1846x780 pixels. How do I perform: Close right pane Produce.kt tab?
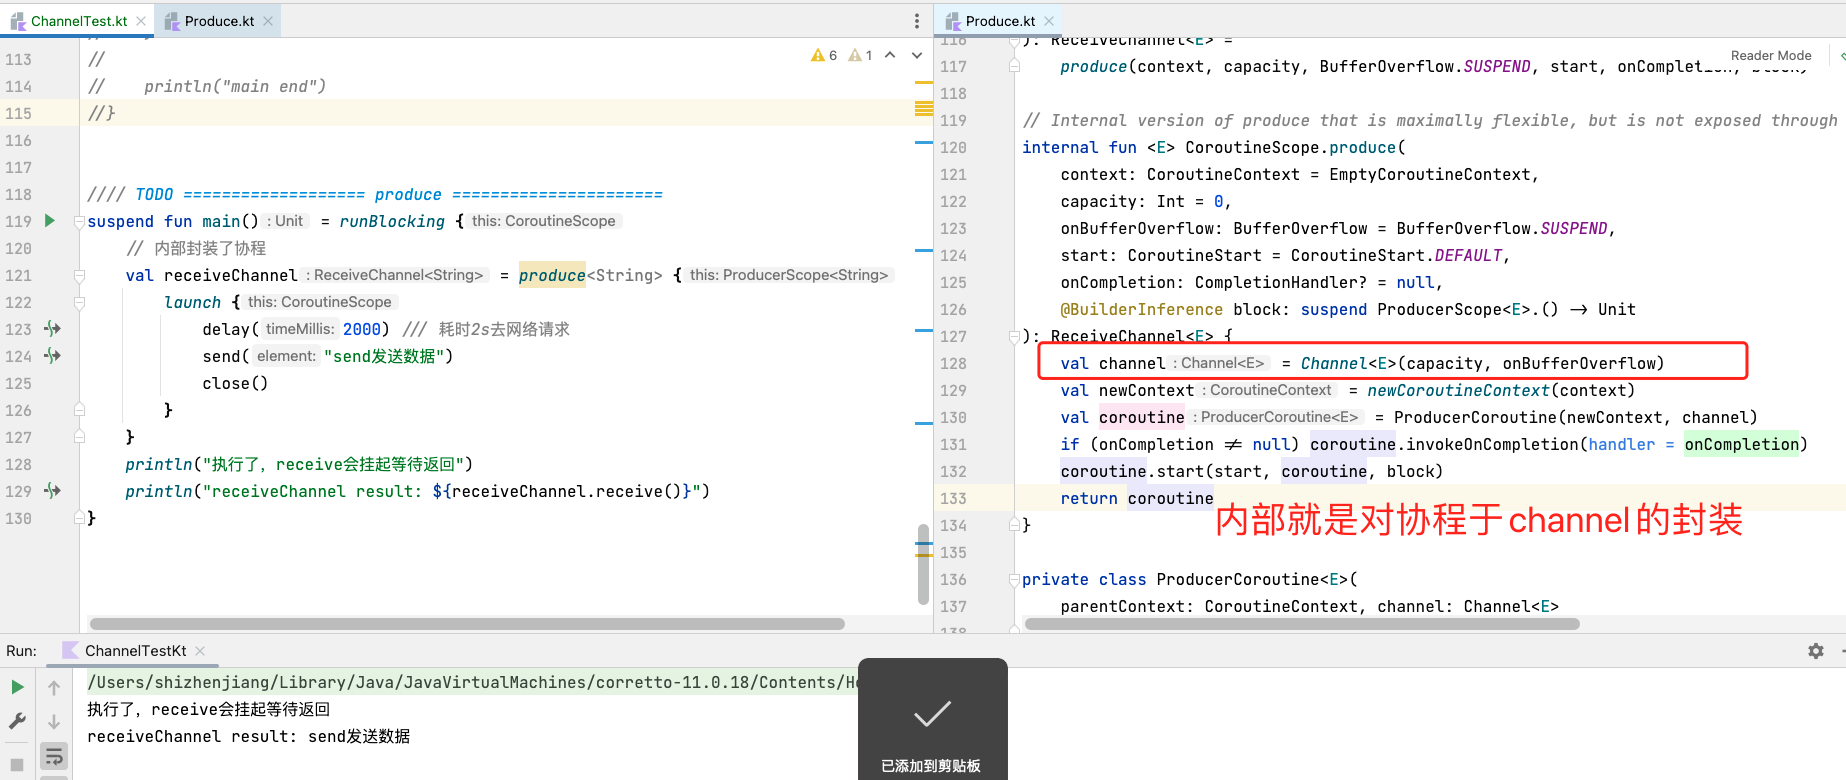click(x=1049, y=21)
